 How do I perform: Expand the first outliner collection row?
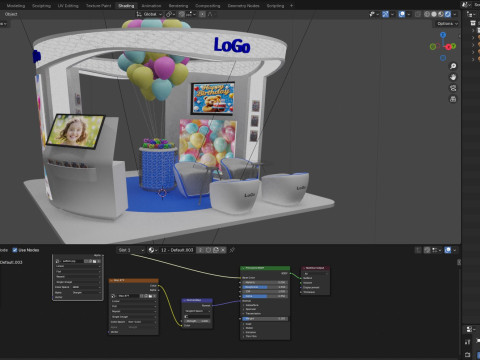[473, 31]
